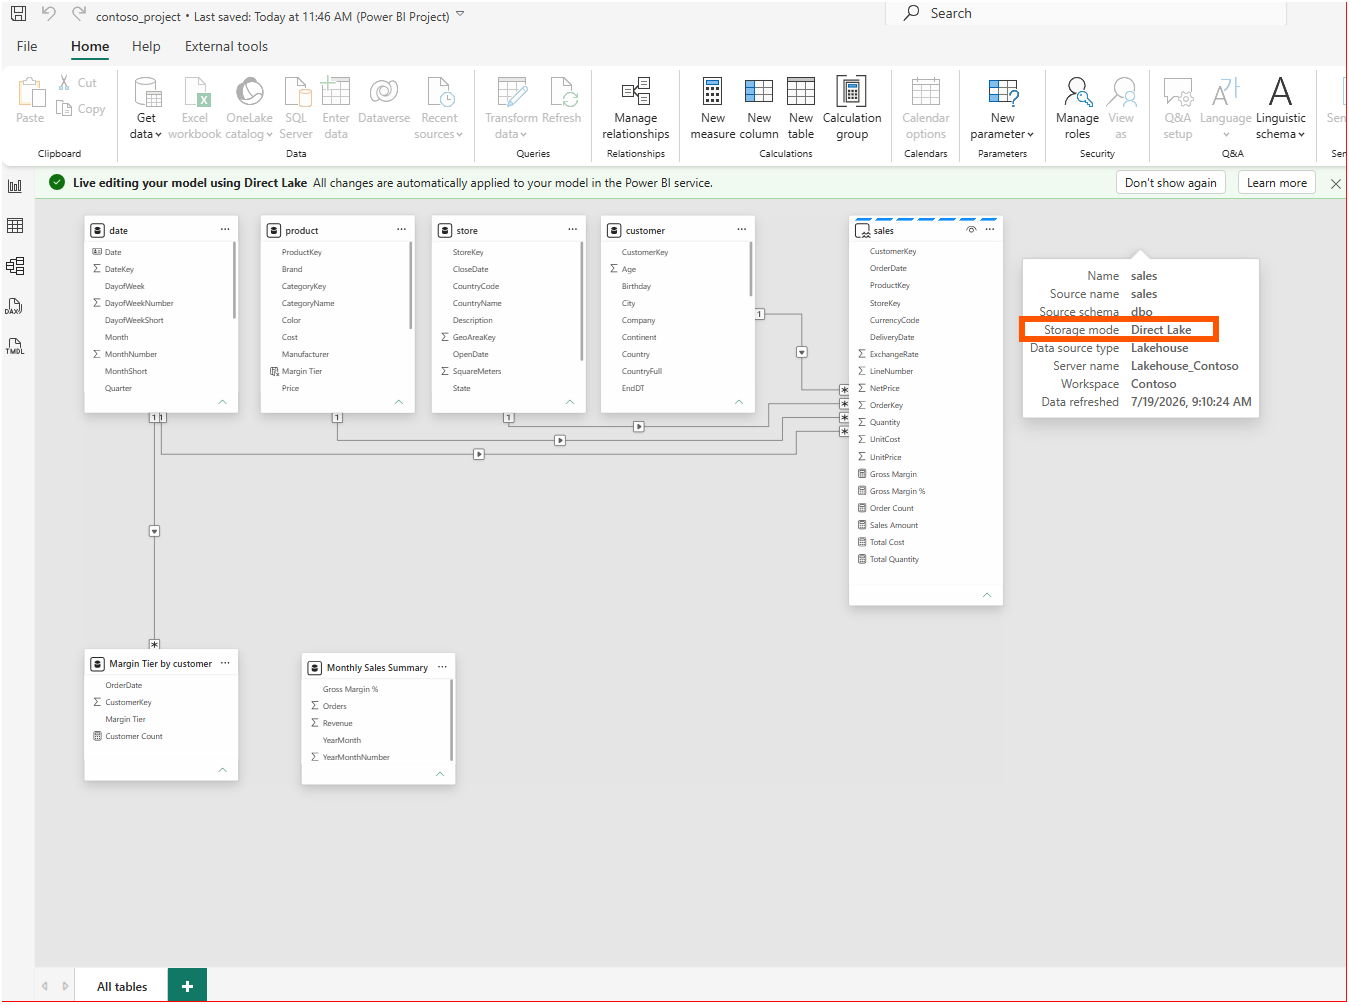Open more options on the customer table

742,229
